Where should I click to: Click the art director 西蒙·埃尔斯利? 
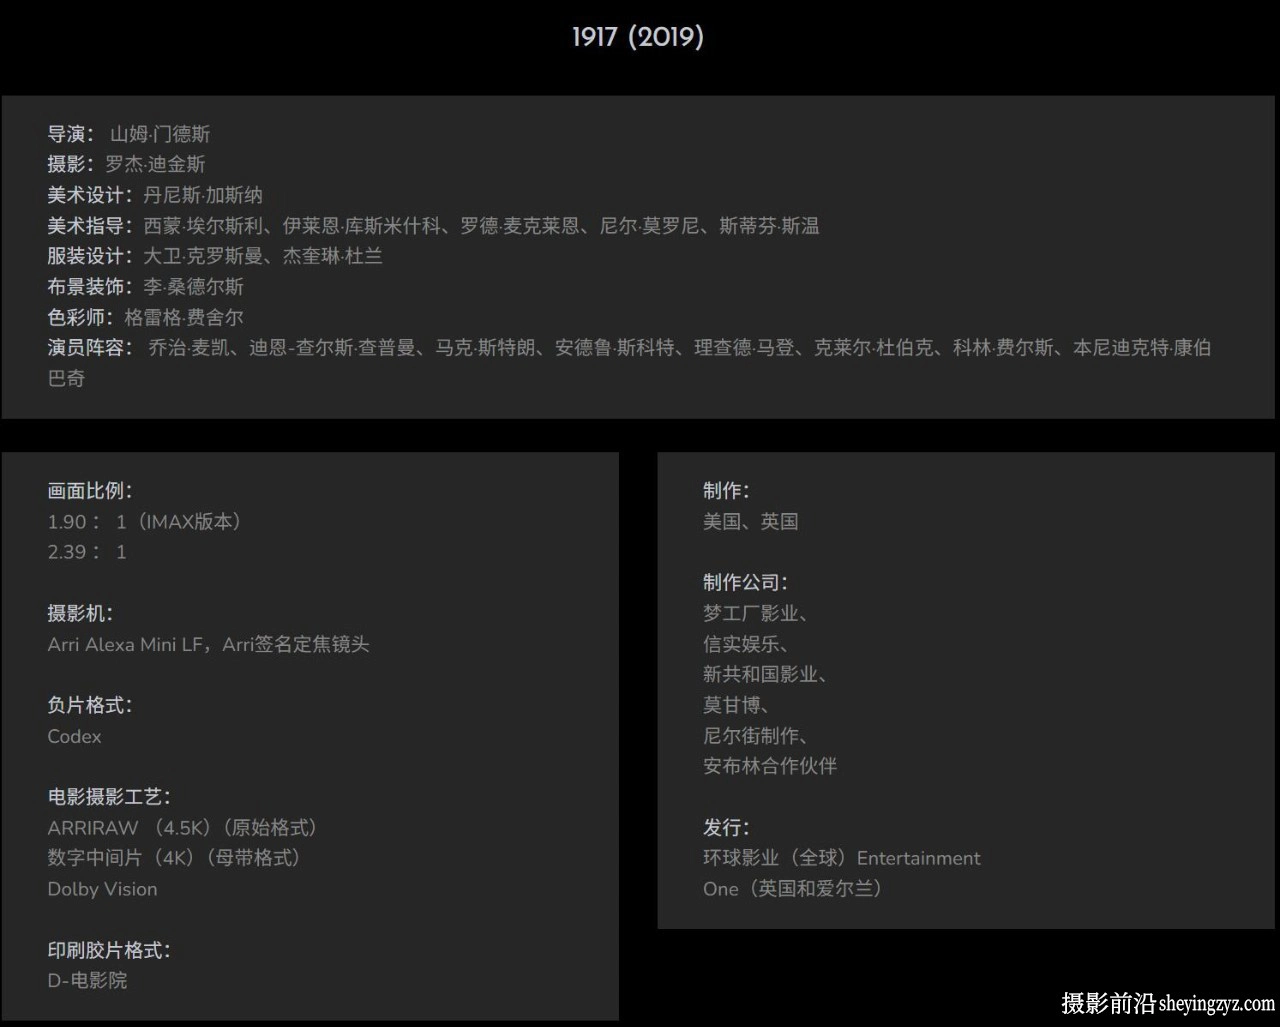click(x=203, y=226)
